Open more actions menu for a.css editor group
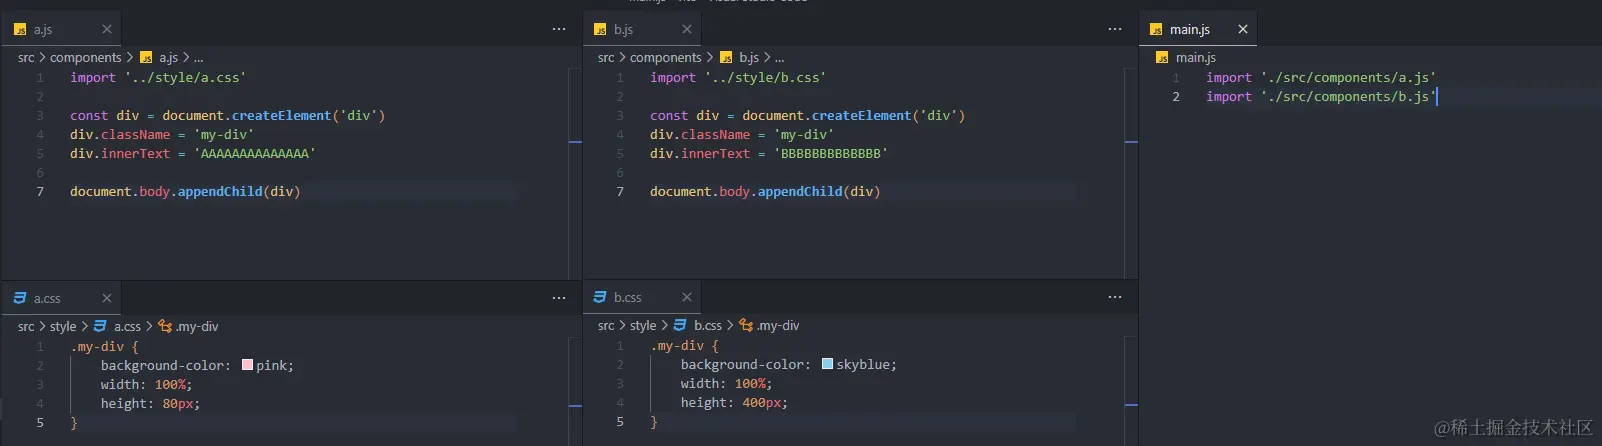1602x446 pixels. click(x=559, y=298)
